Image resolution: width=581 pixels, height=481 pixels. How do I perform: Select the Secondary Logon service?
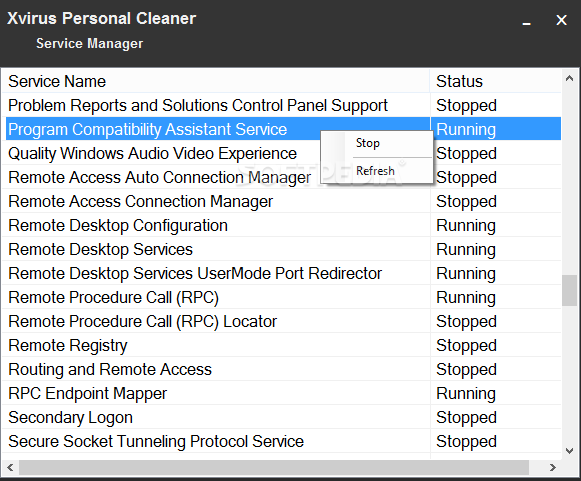(282, 417)
